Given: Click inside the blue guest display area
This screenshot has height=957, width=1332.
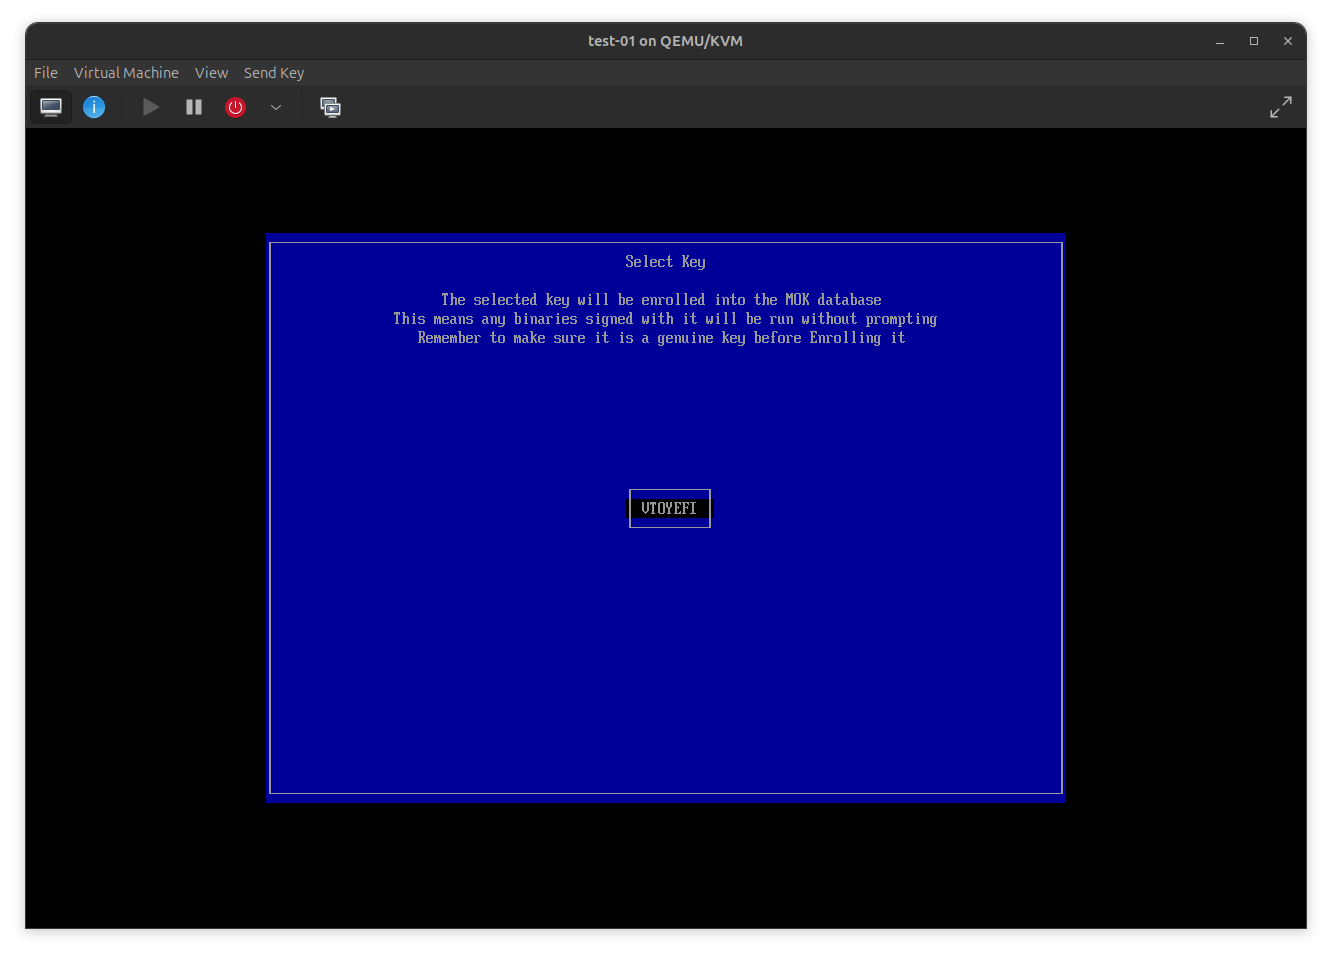Looking at the screenshot, I should (x=665, y=650).
